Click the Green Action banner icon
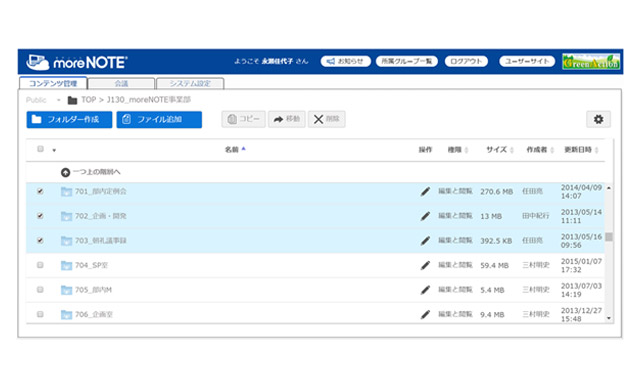 point(591,62)
